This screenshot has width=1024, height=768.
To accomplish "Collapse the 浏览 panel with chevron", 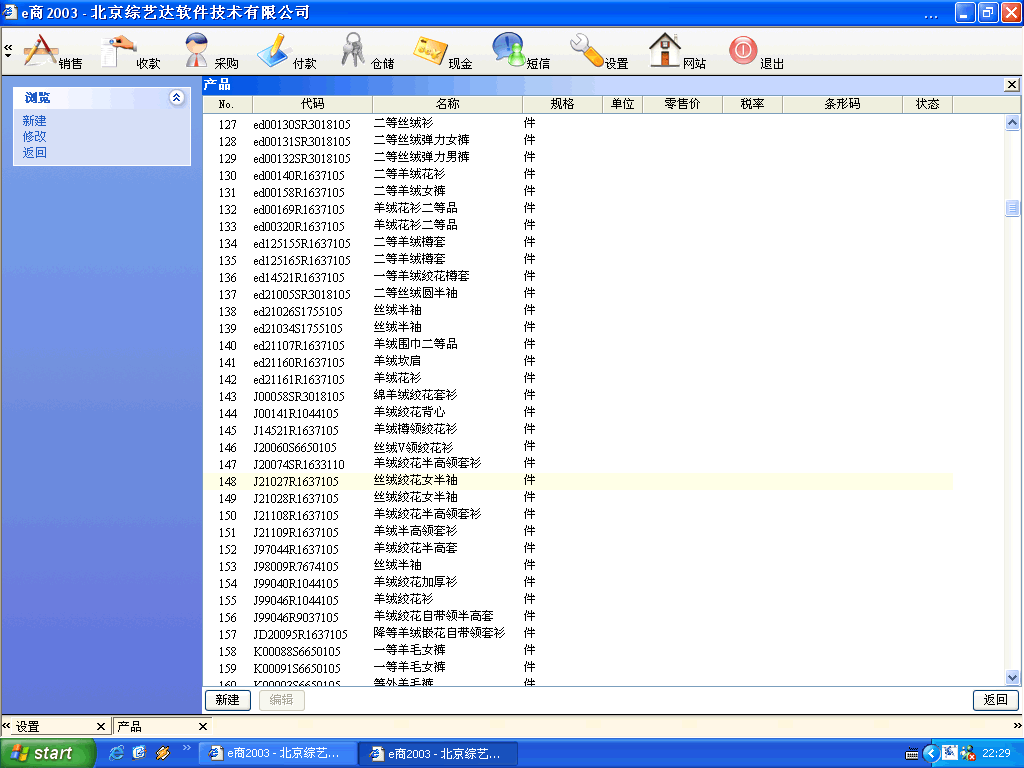I will (177, 98).
